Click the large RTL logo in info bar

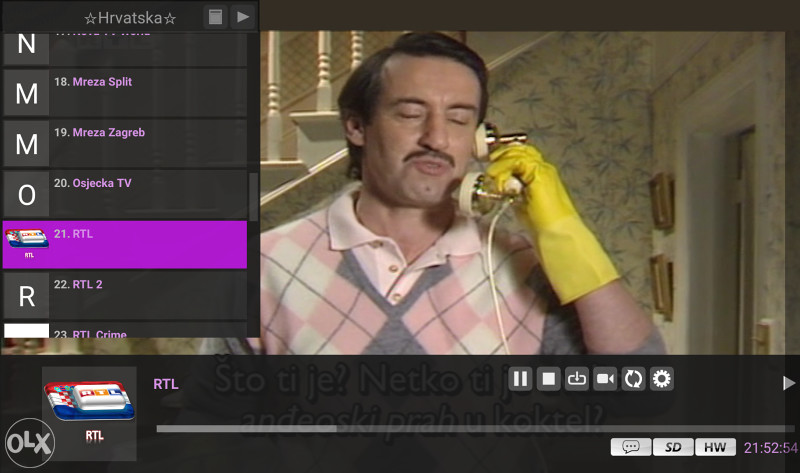click(x=89, y=412)
